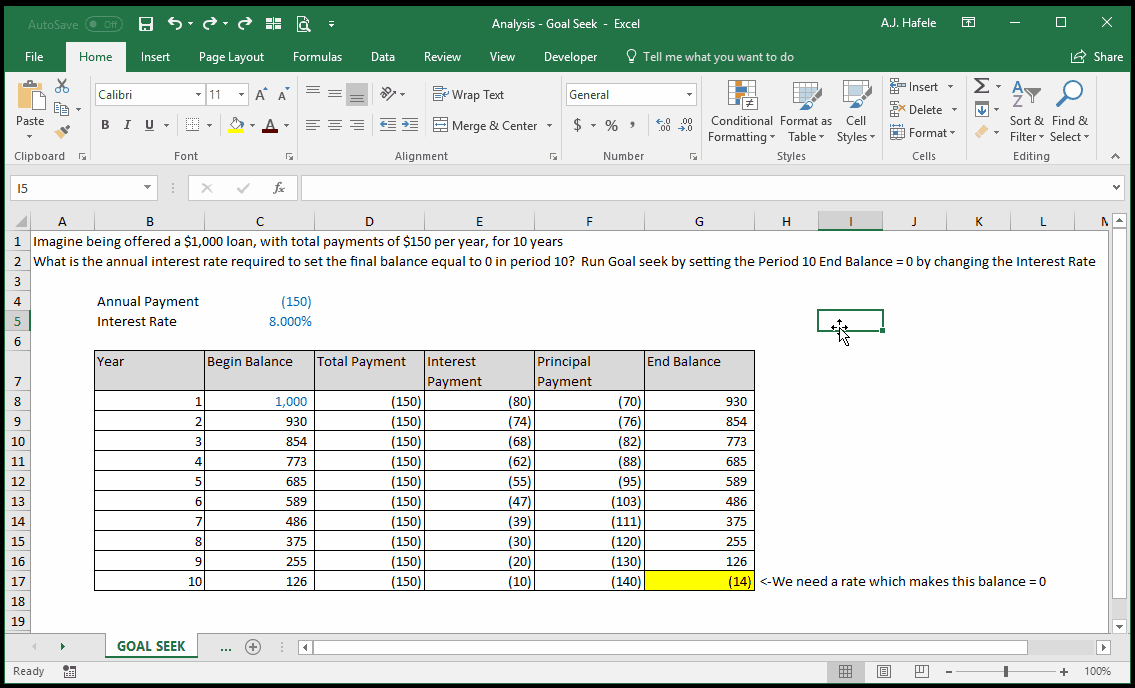This screenshot has width=1135, height=688.
Task: Click the Cut scissors icon
Action: pos(62,87)
